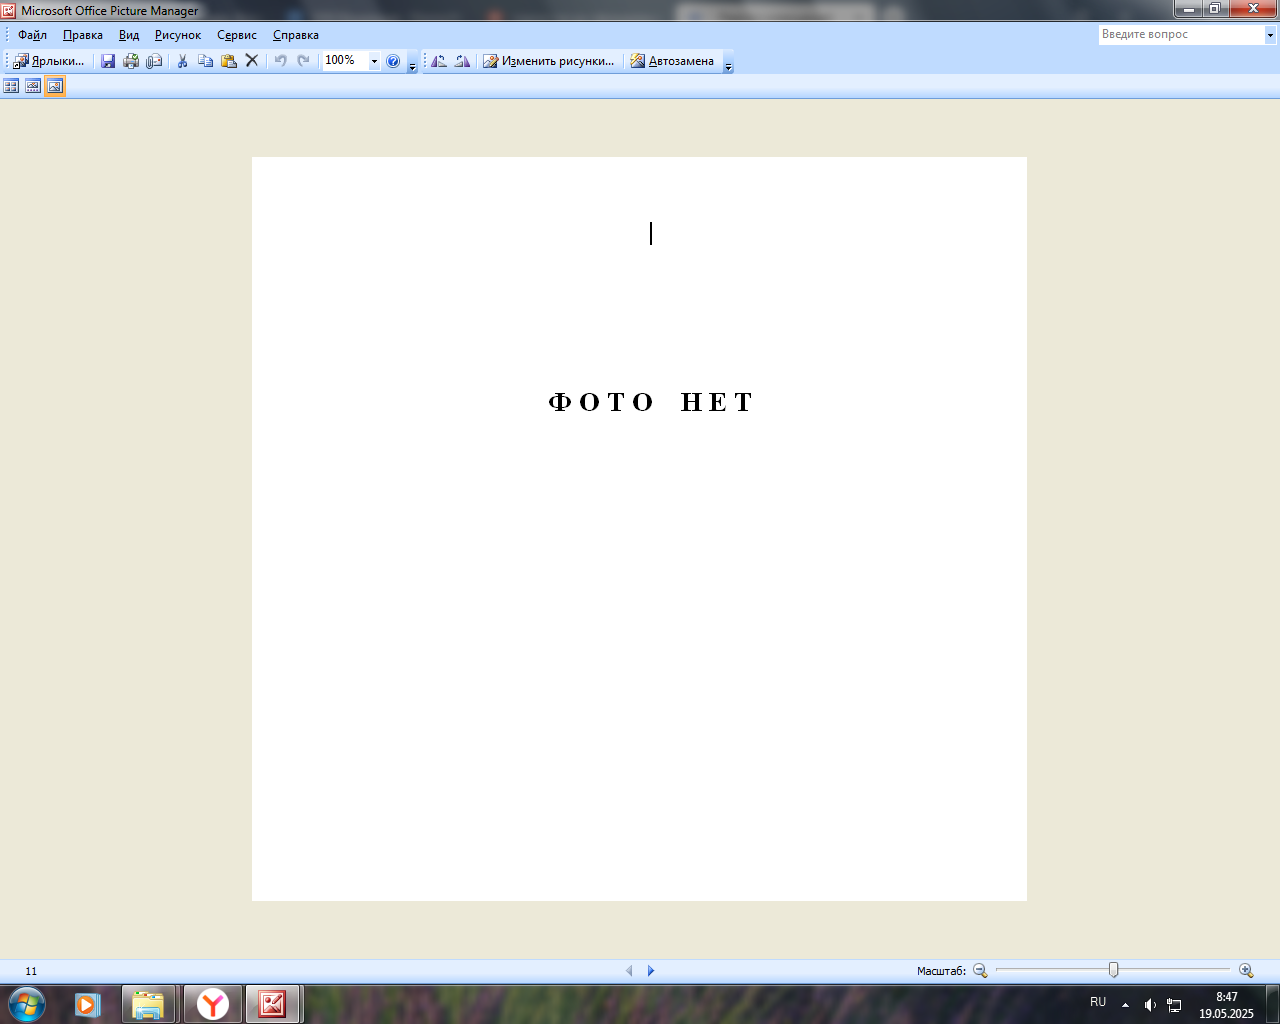Open the Справка menu
This screenshot has width=1280, height=1024.
296,35
